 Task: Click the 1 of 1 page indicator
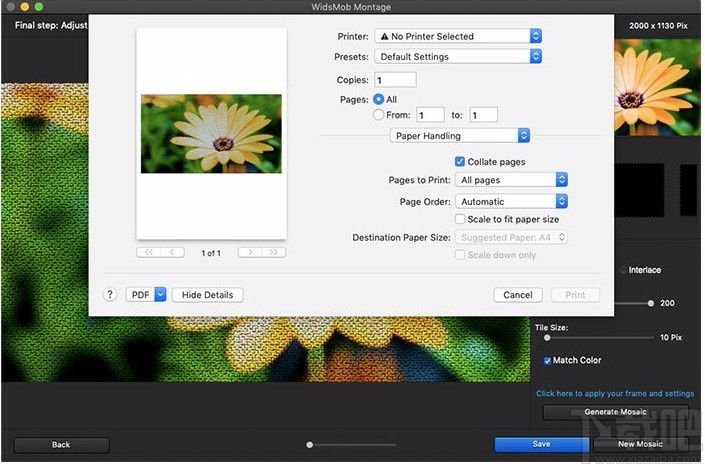211,253
